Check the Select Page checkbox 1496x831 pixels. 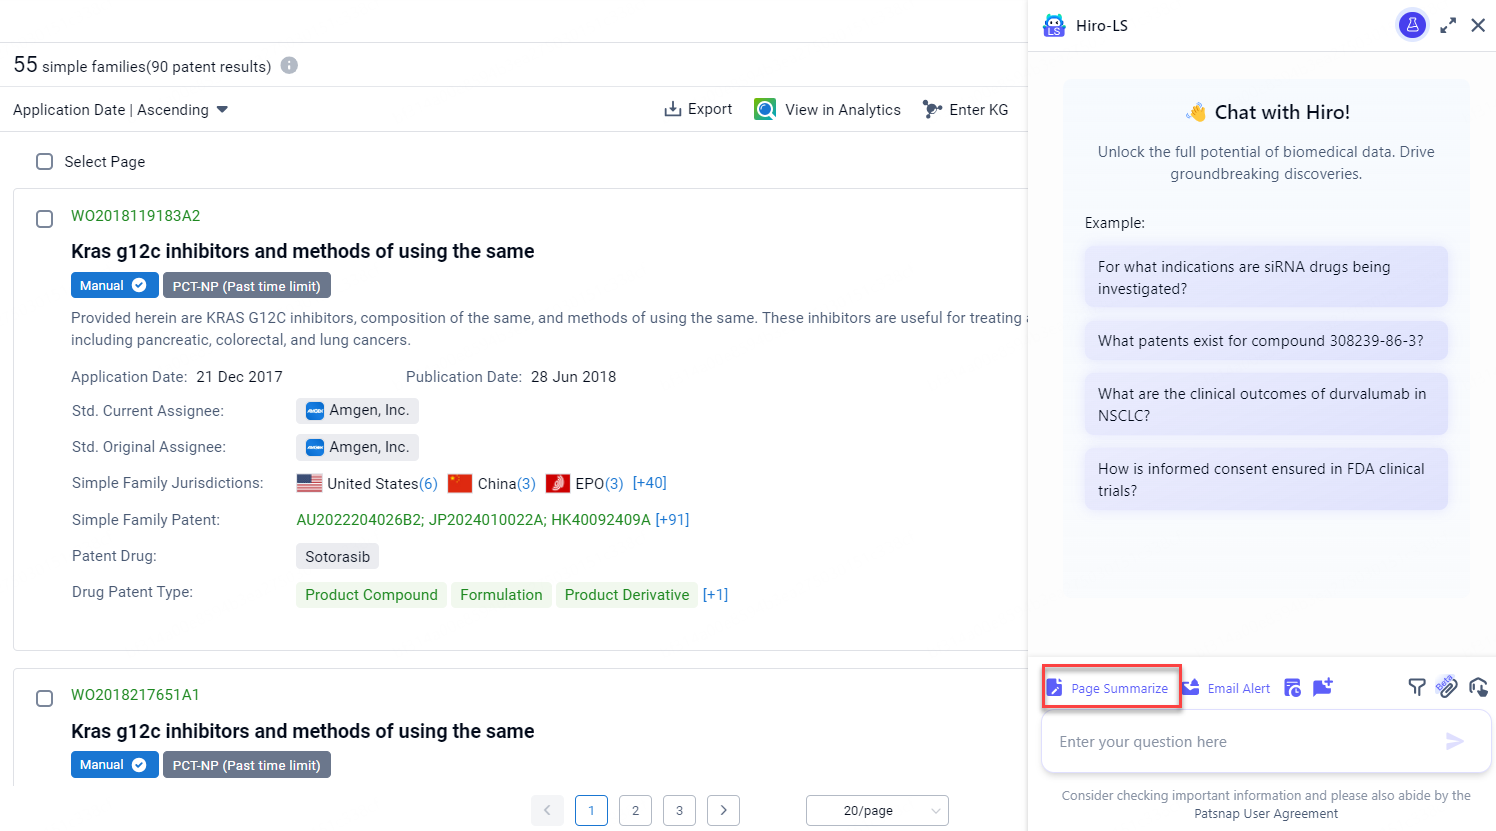(44, 161)
